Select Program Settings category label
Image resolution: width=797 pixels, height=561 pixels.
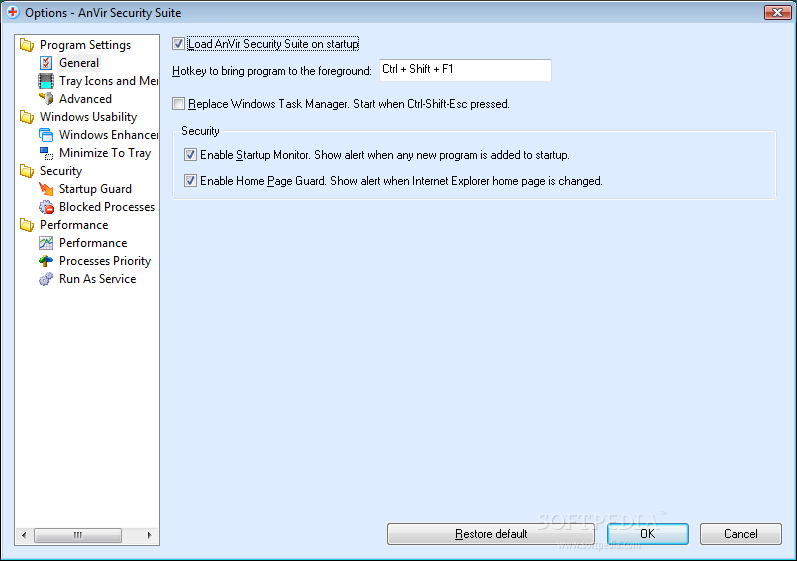(85, 45)
